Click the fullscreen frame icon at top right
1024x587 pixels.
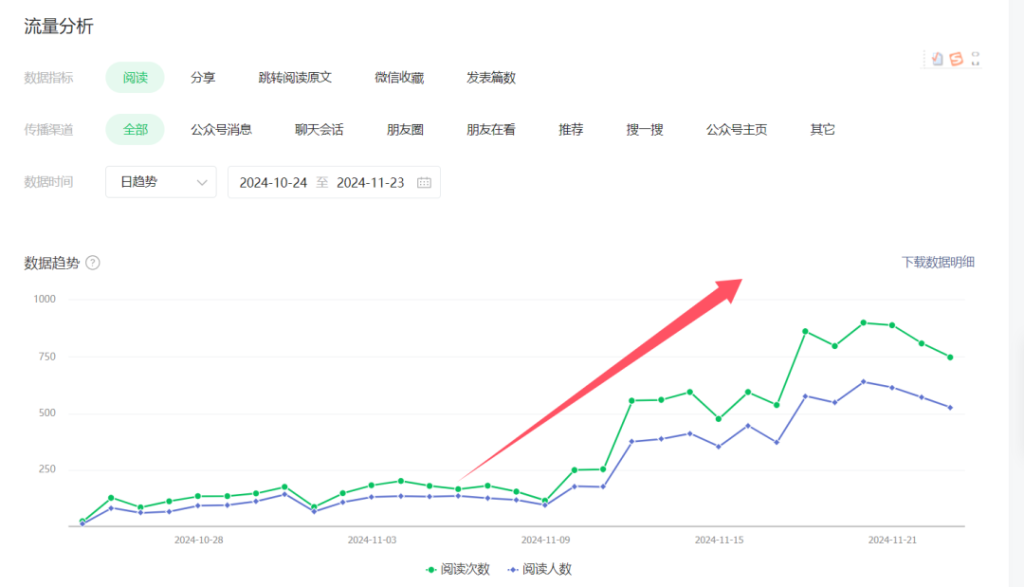pyautogui.click(x=976, y=59)
